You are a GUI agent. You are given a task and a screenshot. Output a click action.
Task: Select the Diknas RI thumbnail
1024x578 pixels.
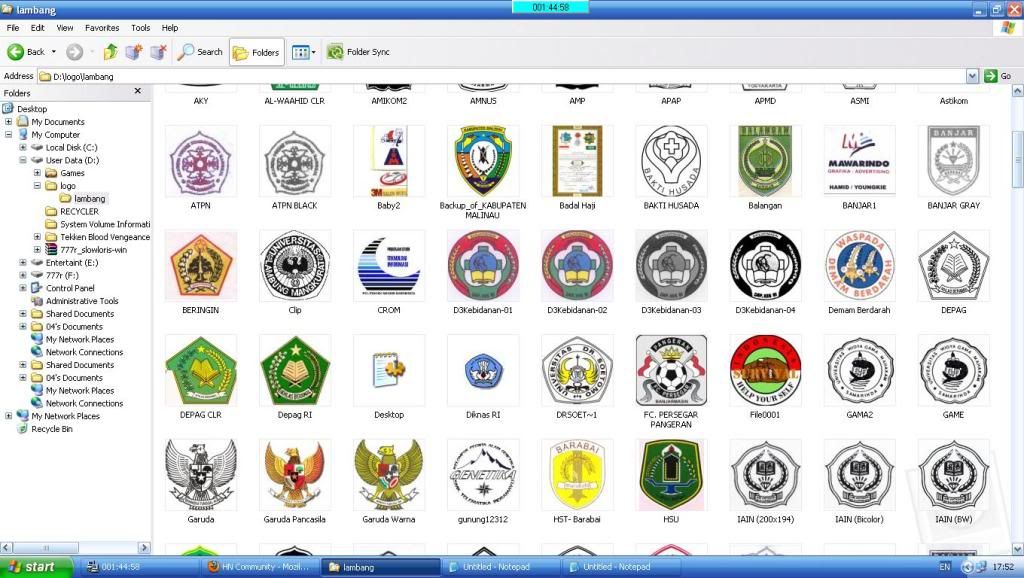(483, 370)
